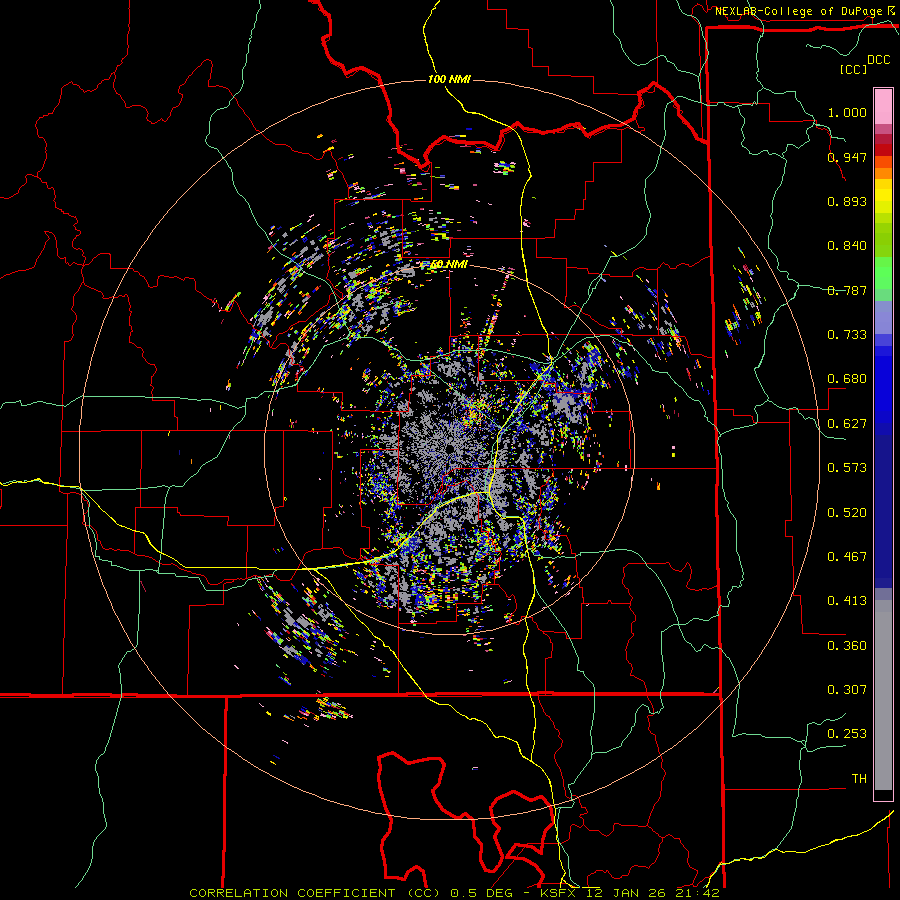Click the CORRELATION COEFFICIENT (CC) caption text
The image size is (900, 900).
314,893
